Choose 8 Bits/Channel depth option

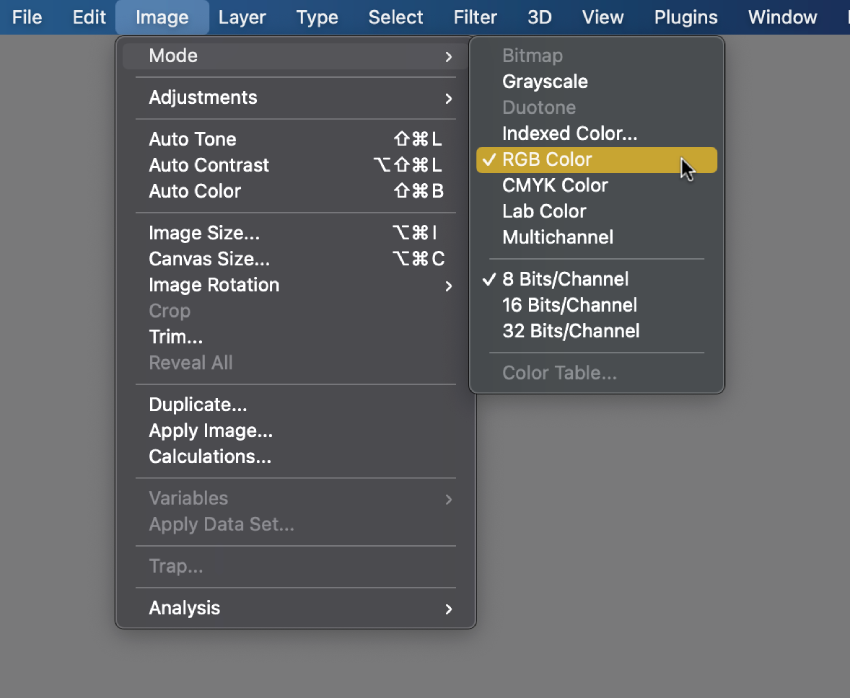click(x=565, y=279)
